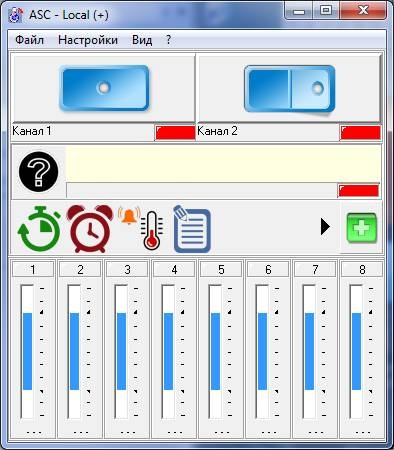The image size is (394, 450).
Task: Open the blue notepad log icon
Action: pos(192,229)
